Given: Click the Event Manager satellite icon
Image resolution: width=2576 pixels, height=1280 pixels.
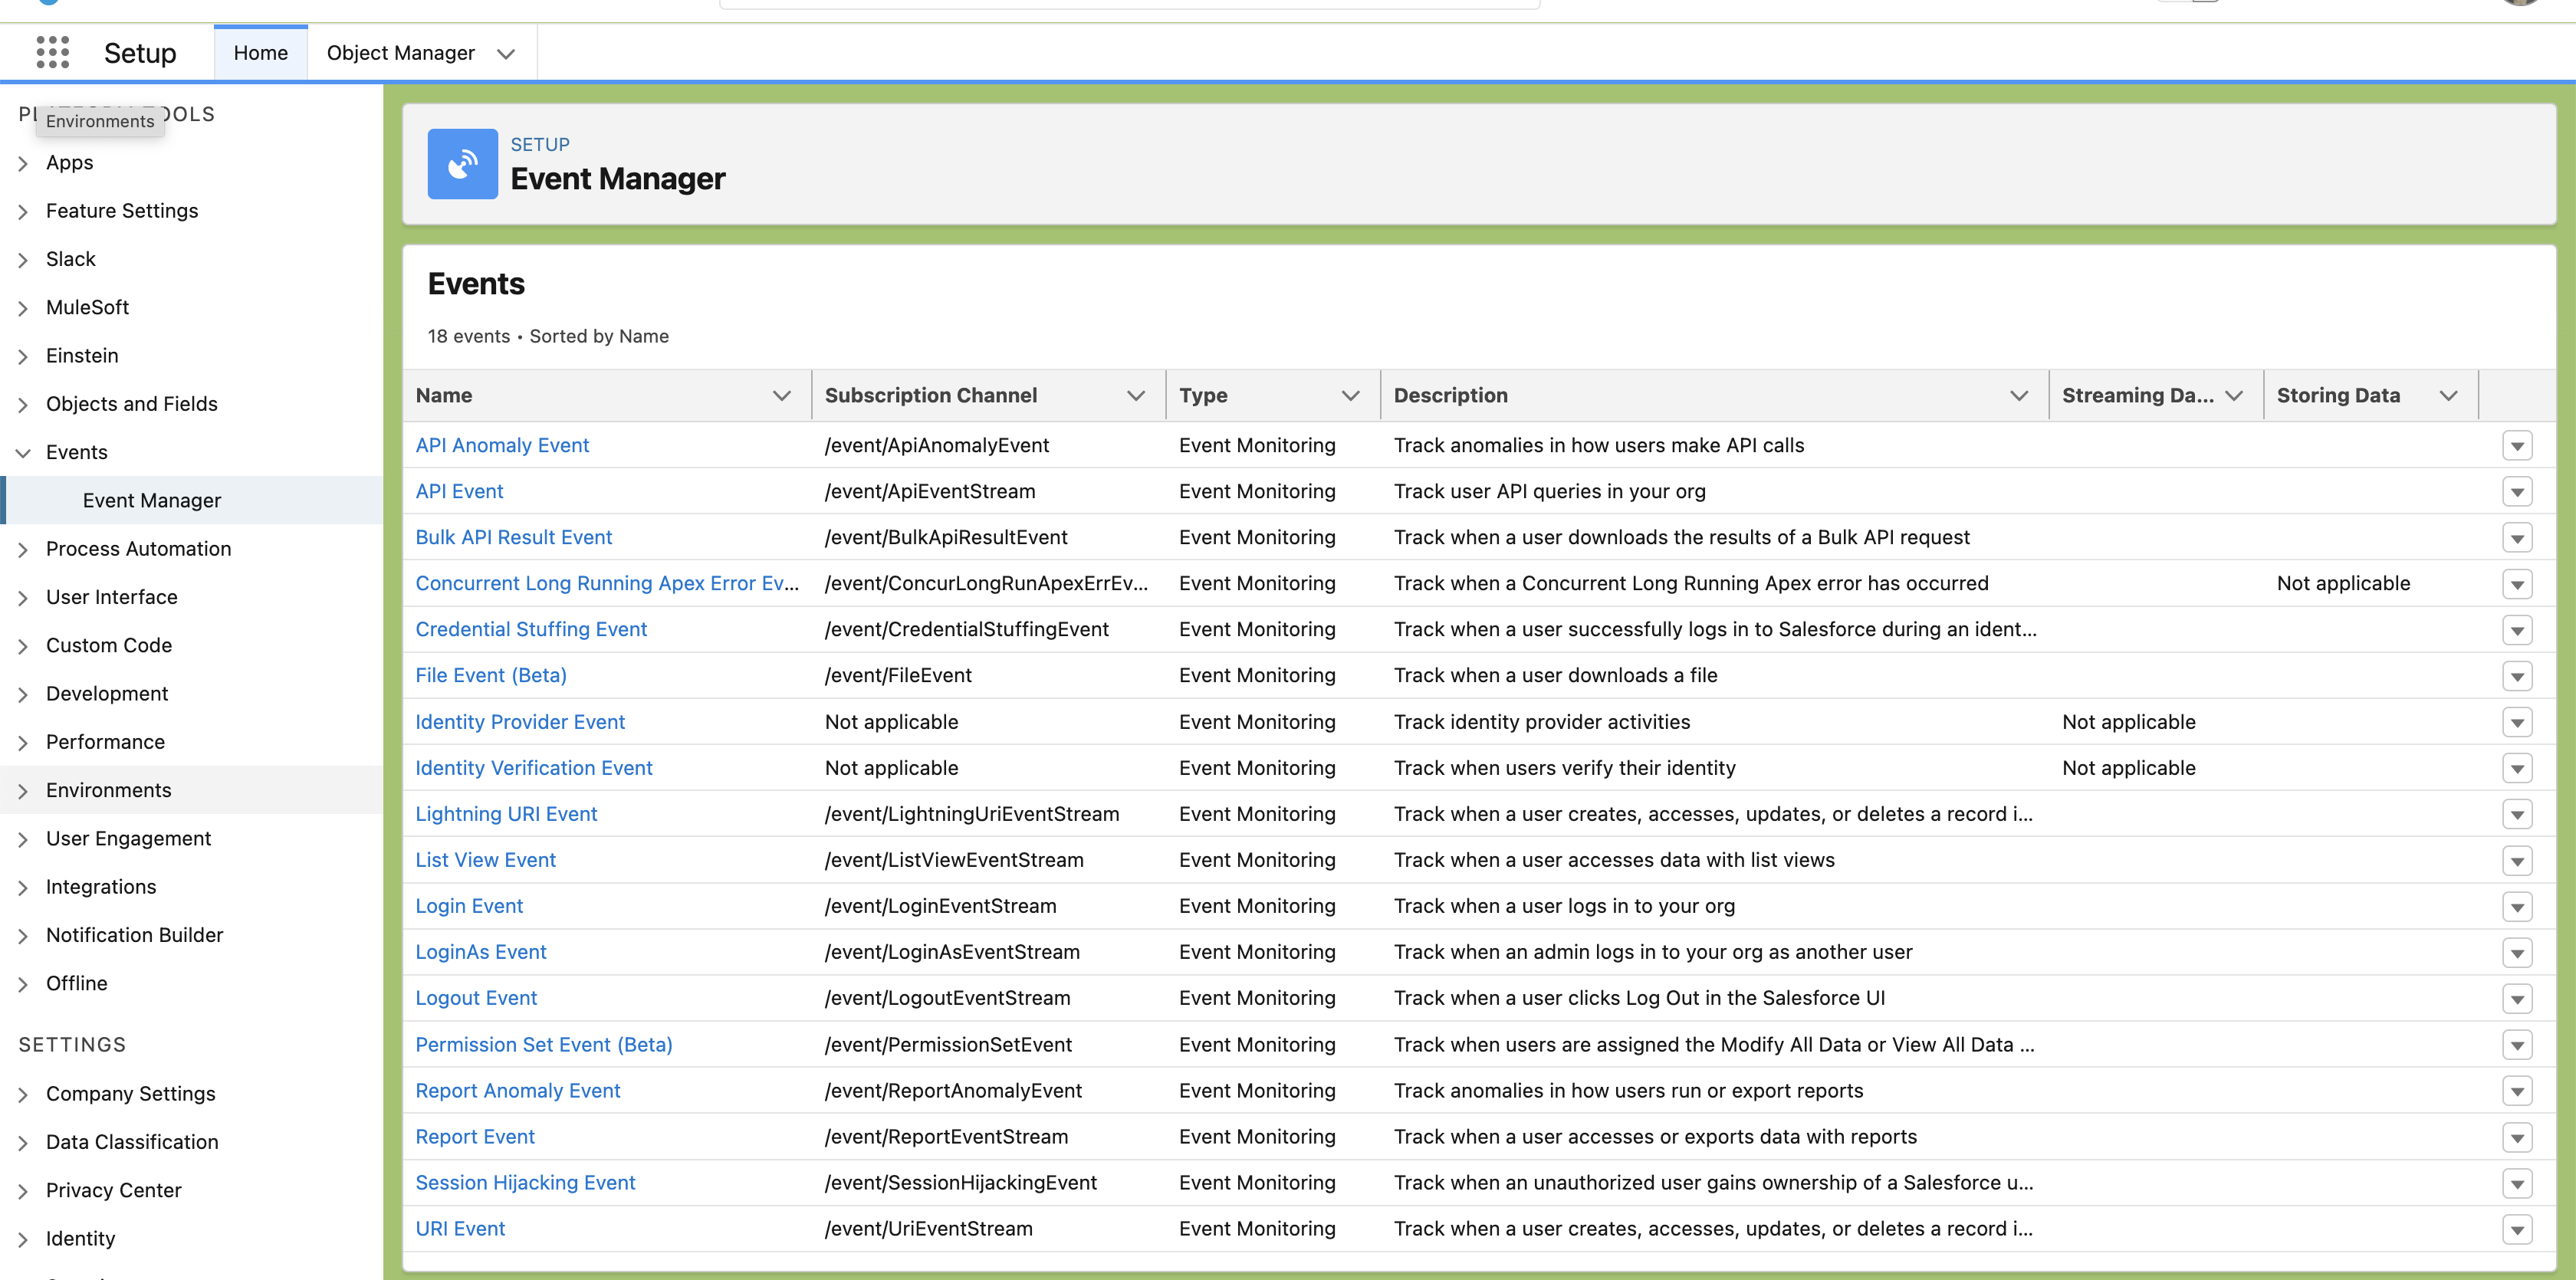Looking at the screenshot, I should coord(462,164).
